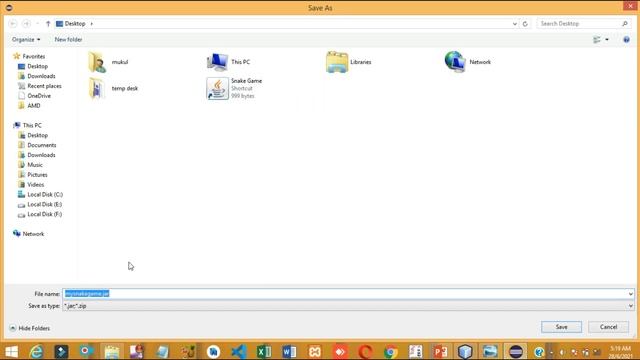
Task: Select the Snake Game shortcut
Action: [234, 88]
